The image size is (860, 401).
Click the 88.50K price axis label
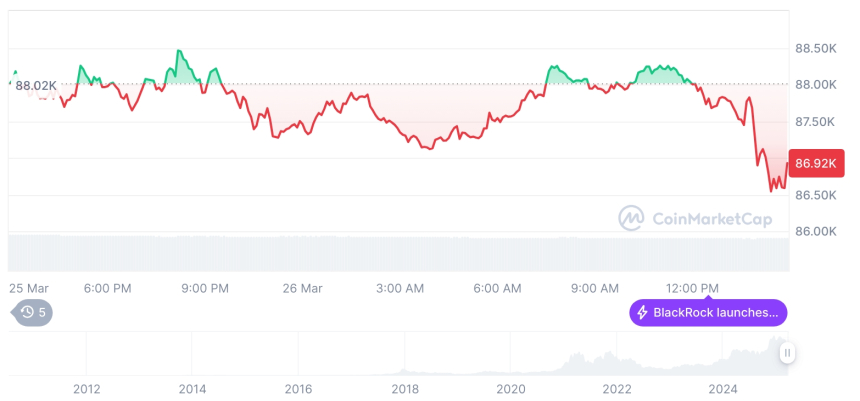coord(815,48)
